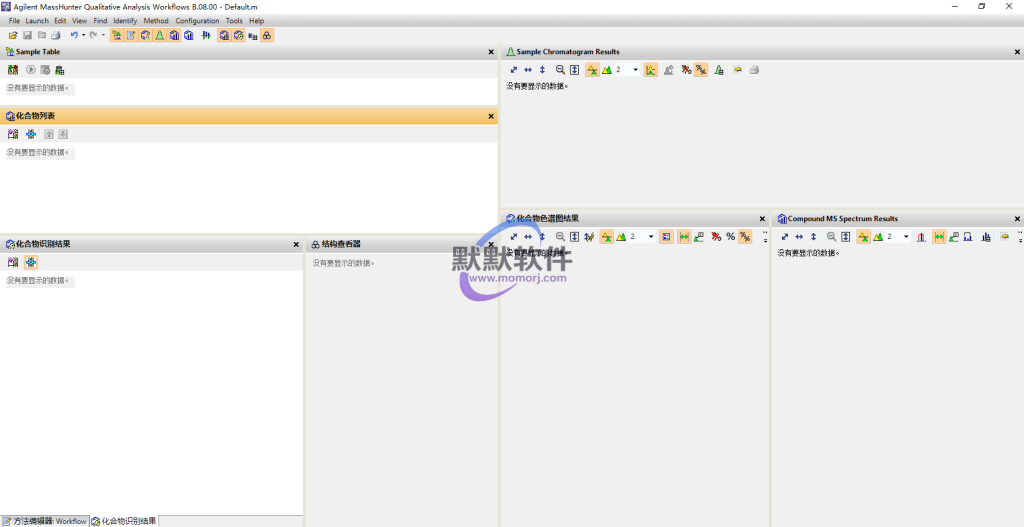This screenshot has width=1024, height=527.
Task: Open the Identify menu
Action: tap(125, 20)
